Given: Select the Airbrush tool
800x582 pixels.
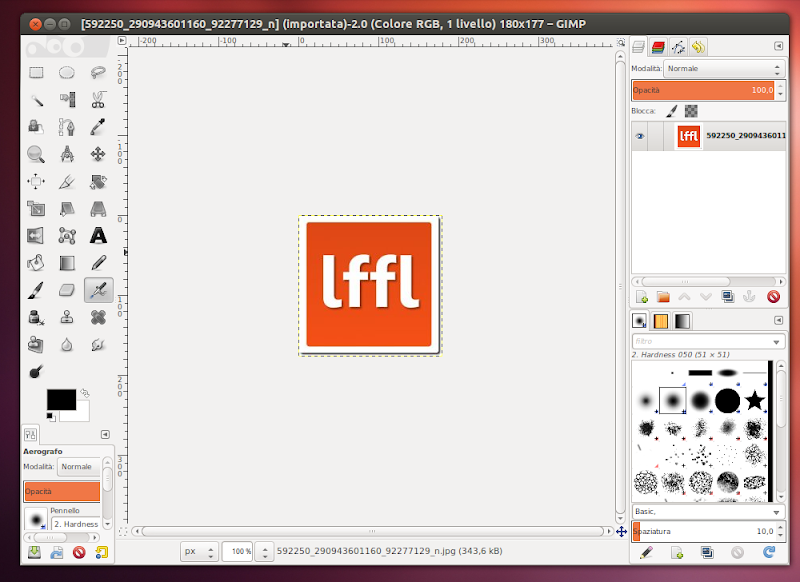Looking at the screenshot, I should point(98,290).
